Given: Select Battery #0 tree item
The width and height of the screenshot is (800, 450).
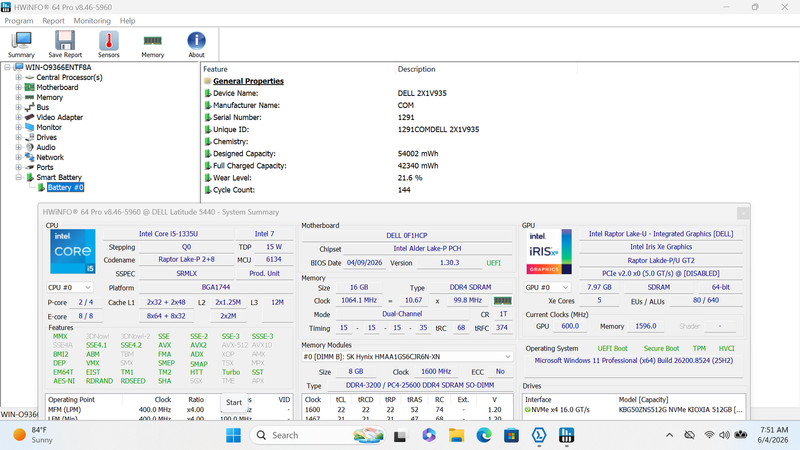Looking at the screenshot, I should tap(65, 187).
